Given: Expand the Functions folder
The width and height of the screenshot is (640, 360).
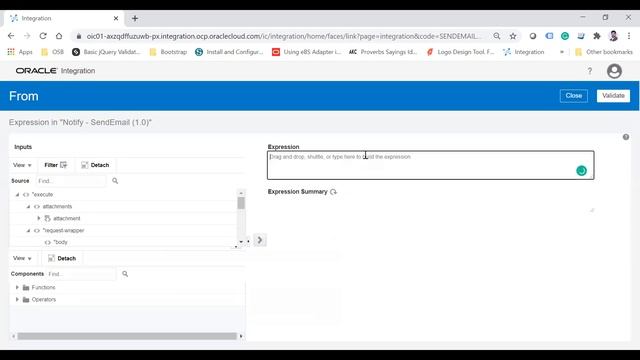Looking at the screenshot, I should pyautogui.click(x=17, y=287).
